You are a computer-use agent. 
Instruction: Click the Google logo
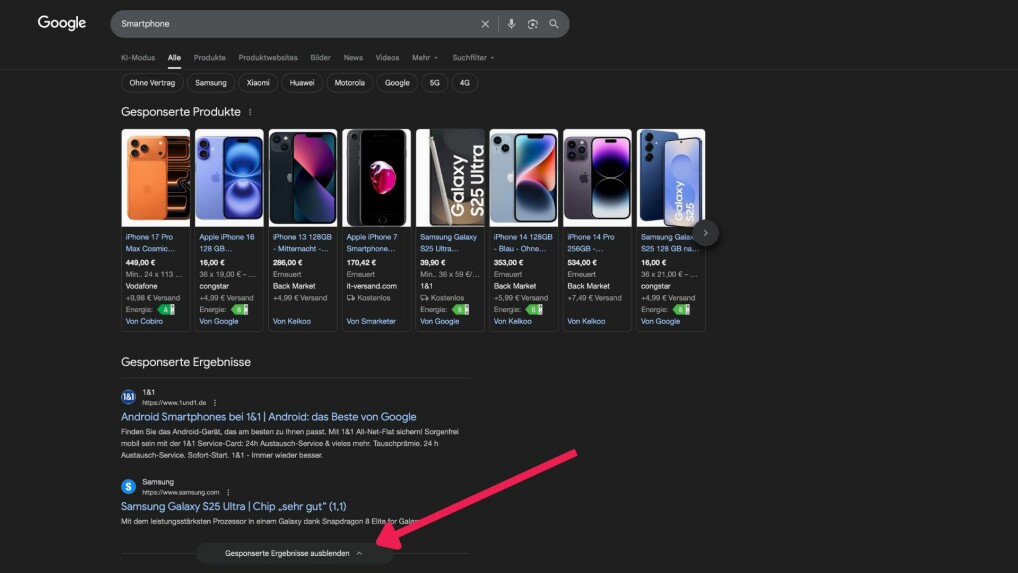click(x=62, y=23)
